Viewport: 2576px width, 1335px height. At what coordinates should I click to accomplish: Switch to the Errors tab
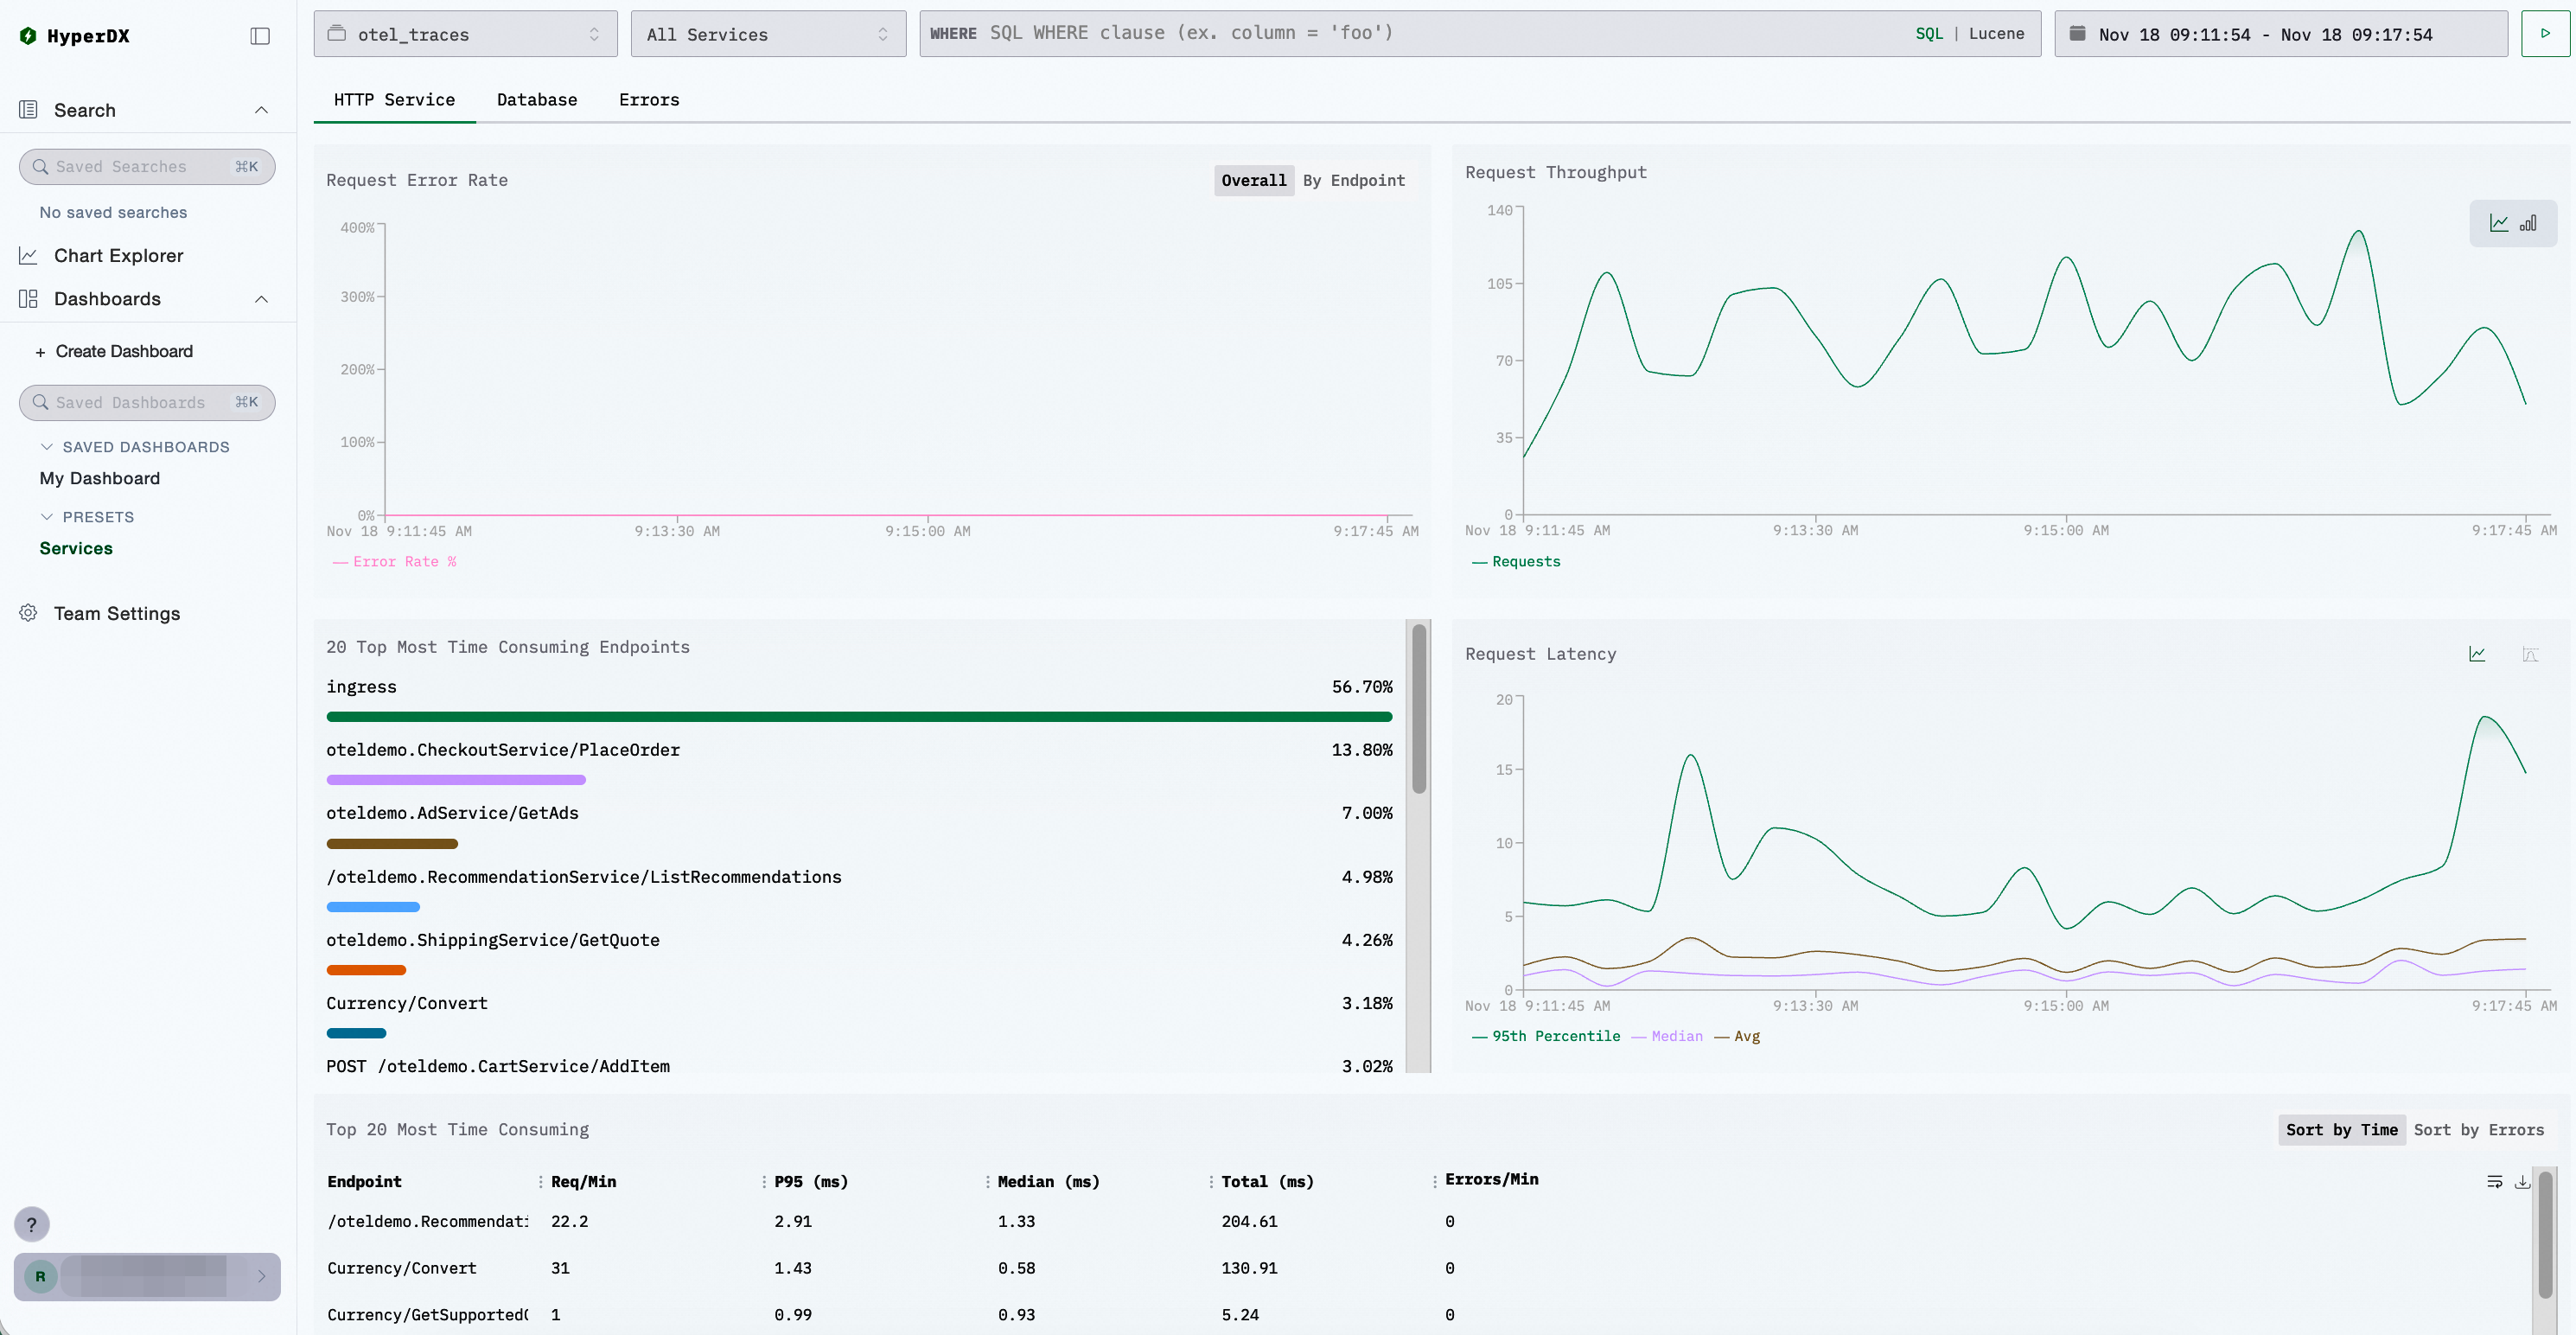tap(648, 100)
